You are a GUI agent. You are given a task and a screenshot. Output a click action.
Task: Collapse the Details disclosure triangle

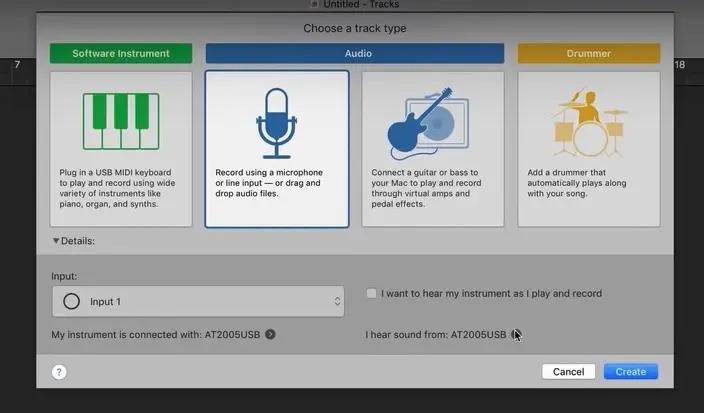56,241
